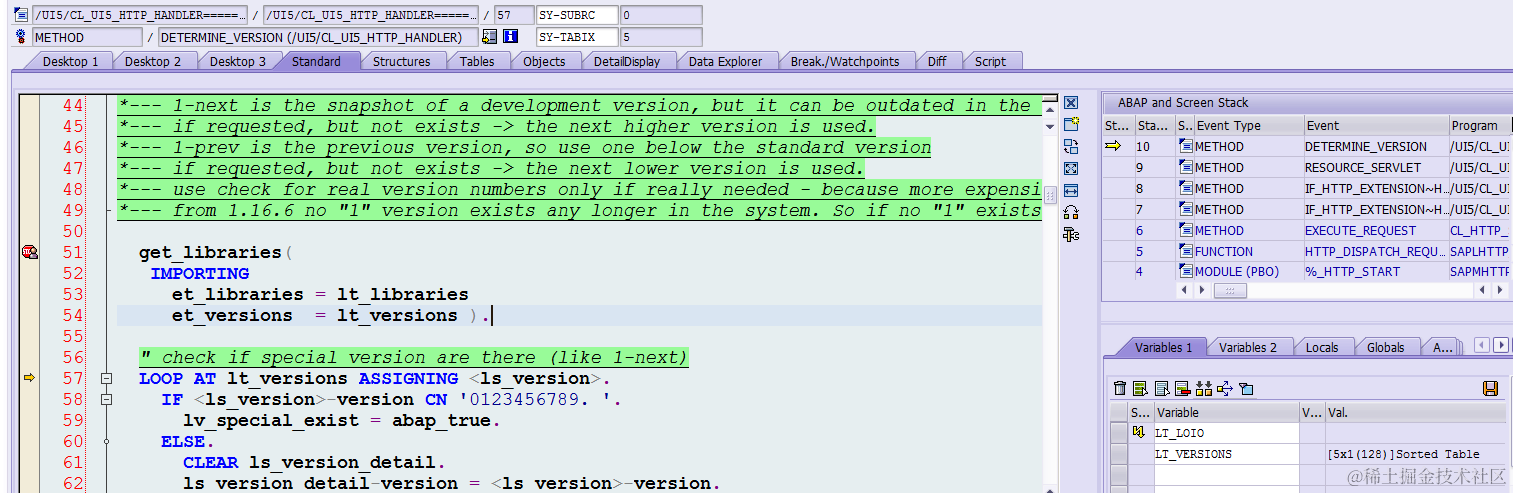Click the METHOD icon in stack row 10
Viewport: 1513px width, 493px height.
click(1186, 147)
